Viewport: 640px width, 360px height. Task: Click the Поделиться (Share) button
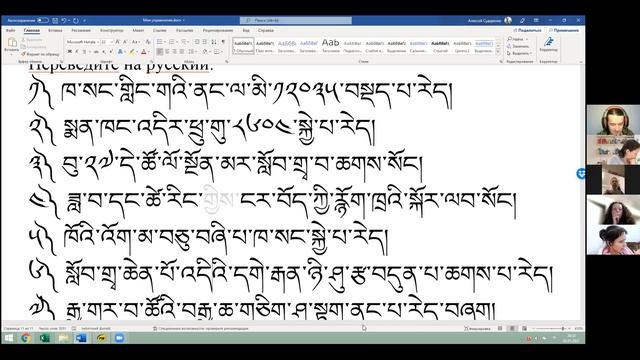(527, 30)
